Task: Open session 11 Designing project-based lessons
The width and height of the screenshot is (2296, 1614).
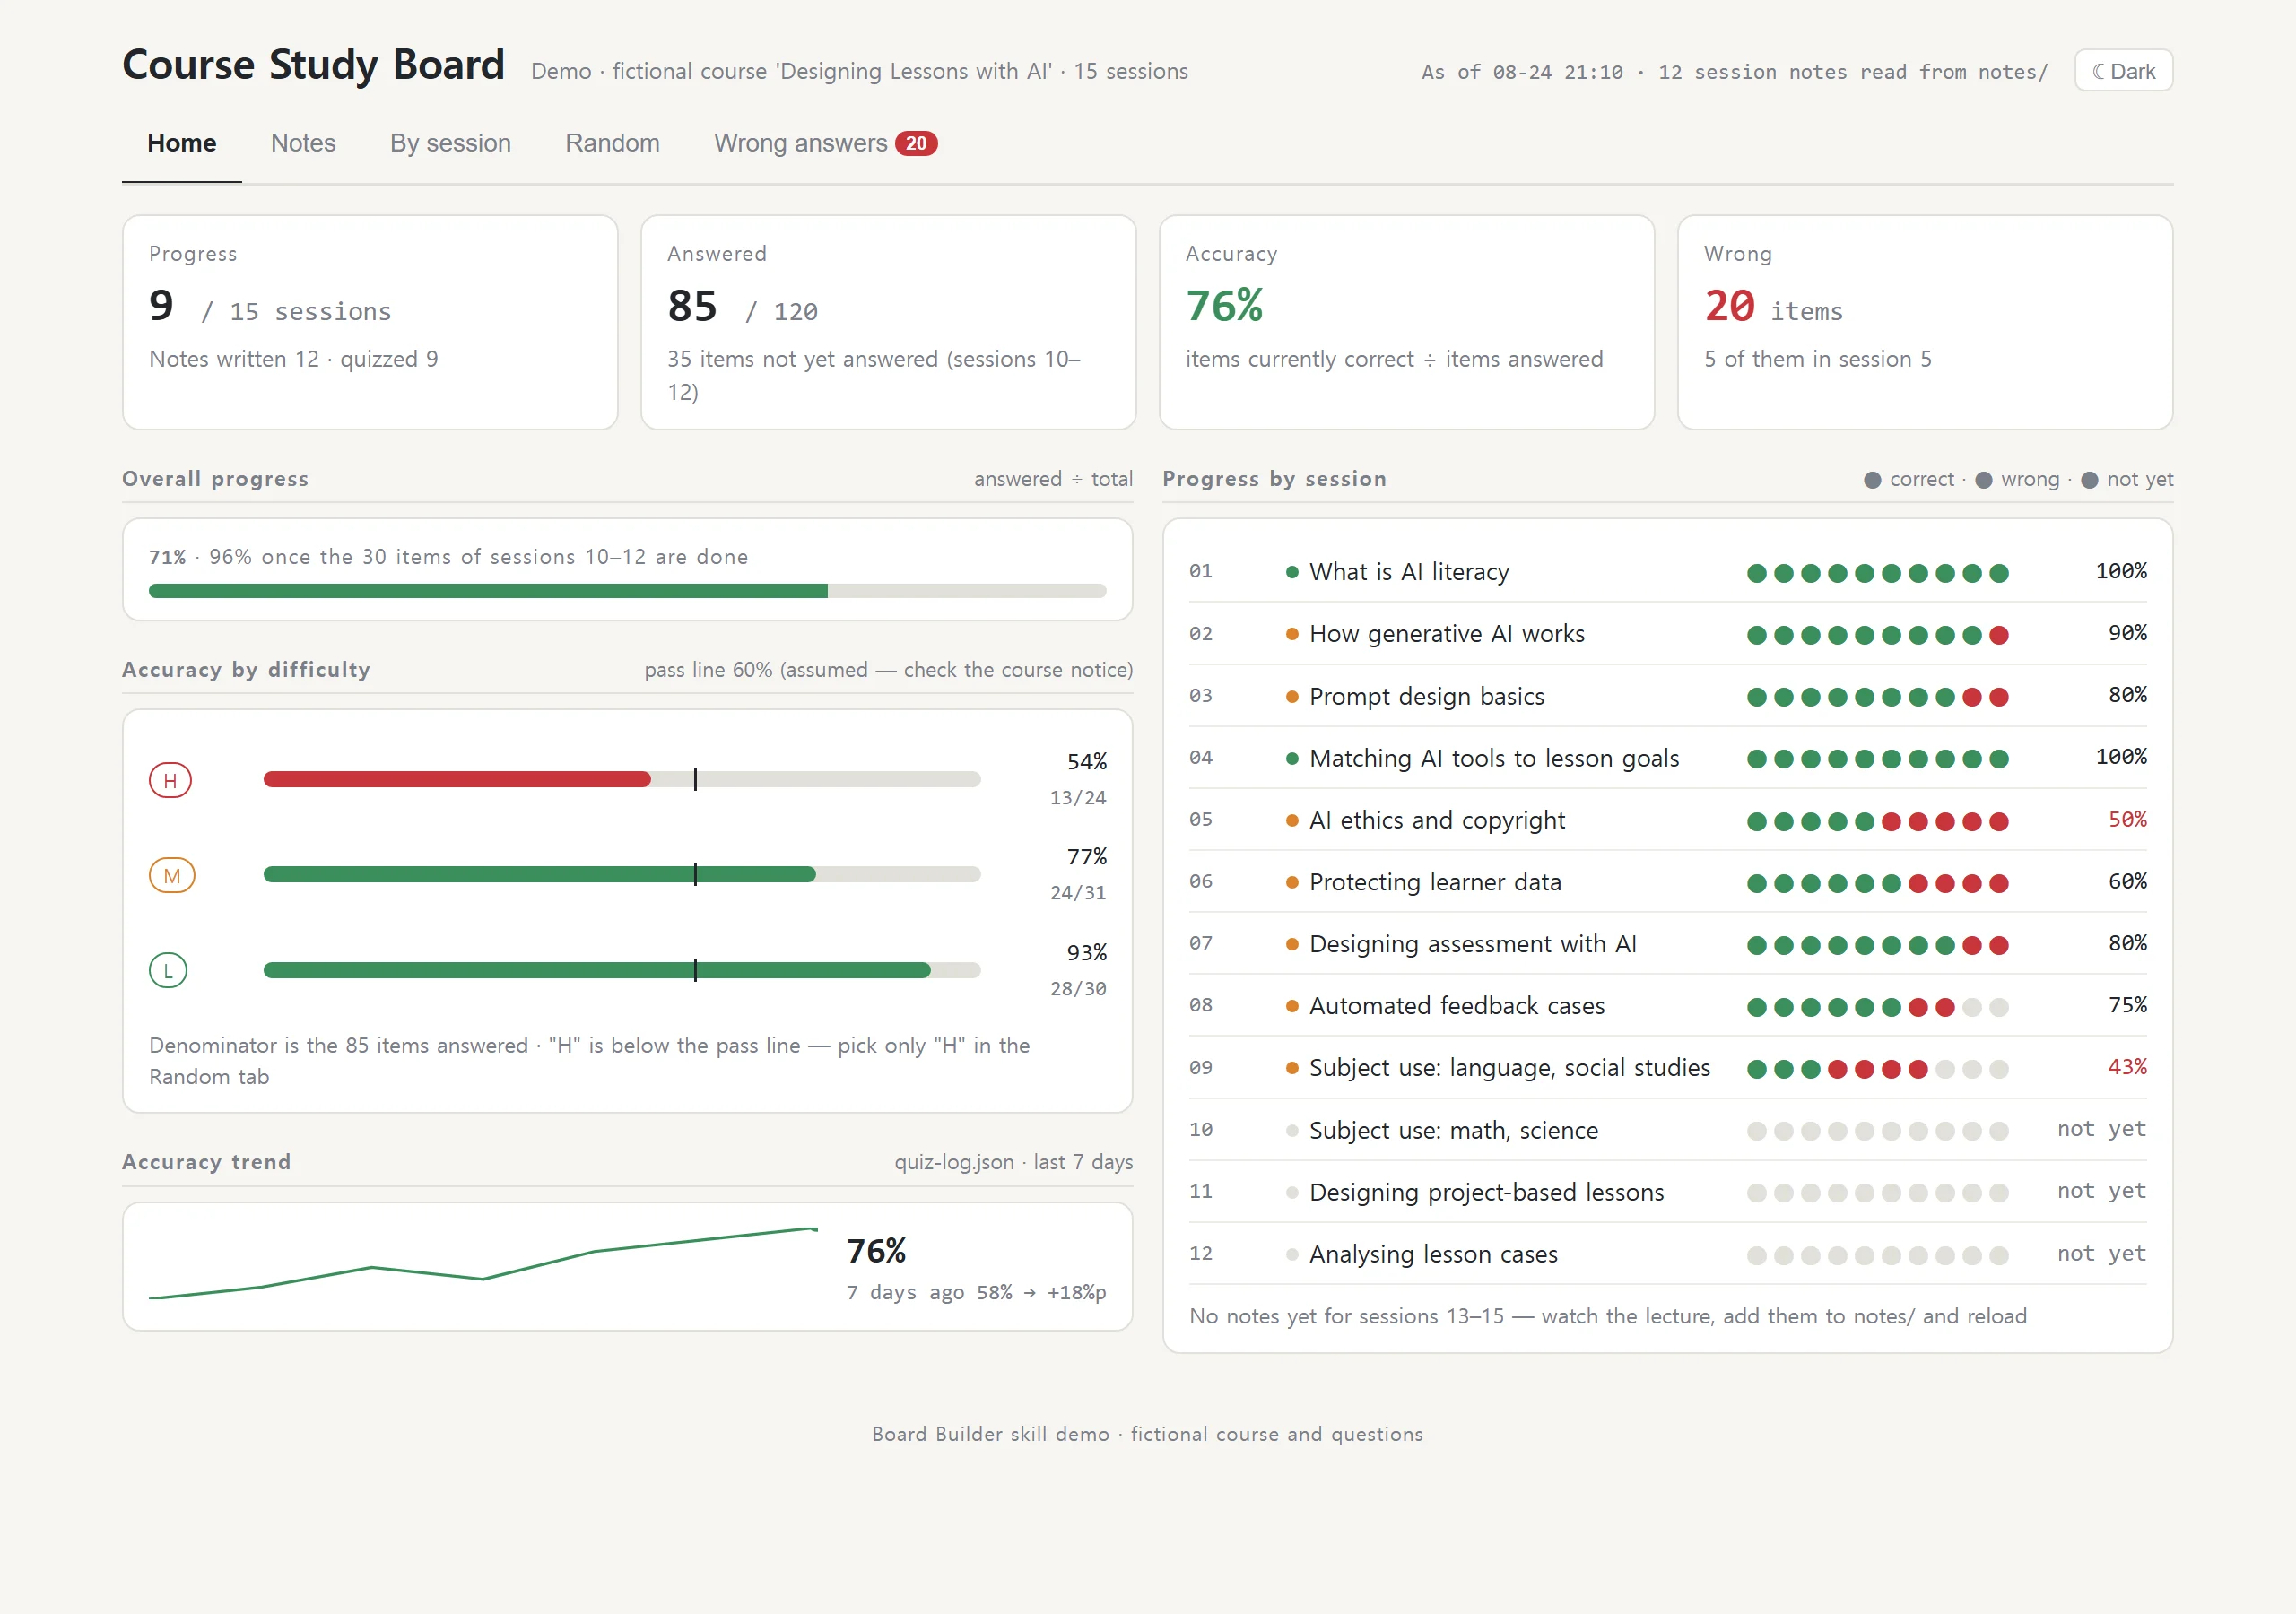Action: coord(1667,1191)
